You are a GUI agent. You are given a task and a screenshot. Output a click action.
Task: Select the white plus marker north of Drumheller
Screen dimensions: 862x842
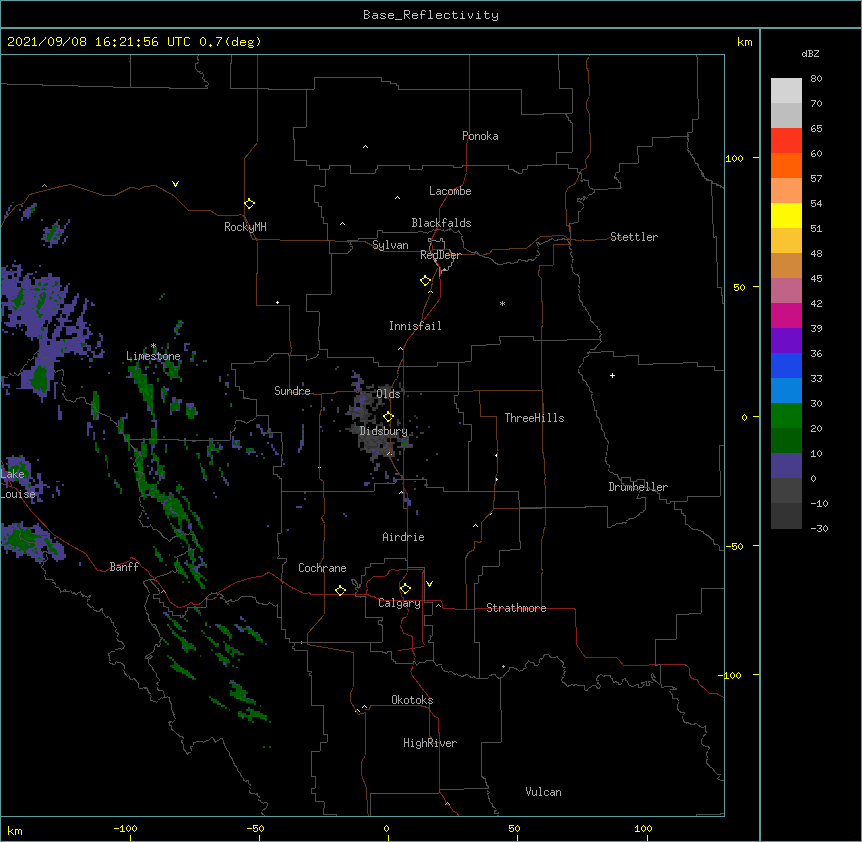coord(612,375)
